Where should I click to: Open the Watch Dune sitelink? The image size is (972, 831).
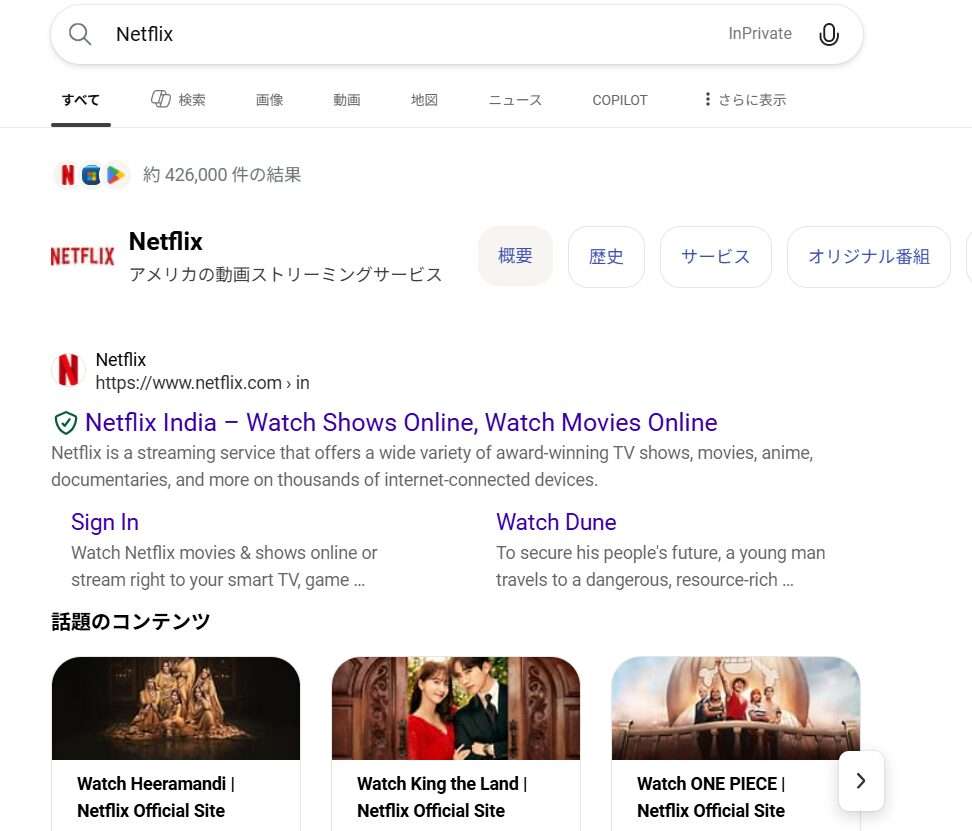[x=556, y=522]
